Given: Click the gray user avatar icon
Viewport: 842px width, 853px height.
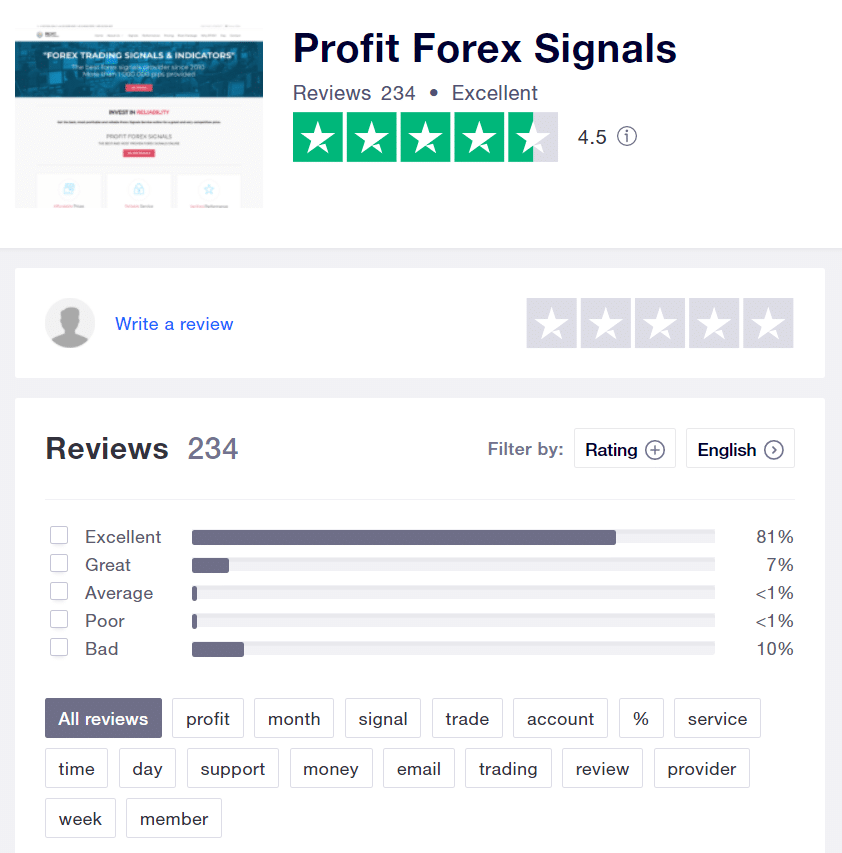Looking at the screenshot, I should [70, 323].
